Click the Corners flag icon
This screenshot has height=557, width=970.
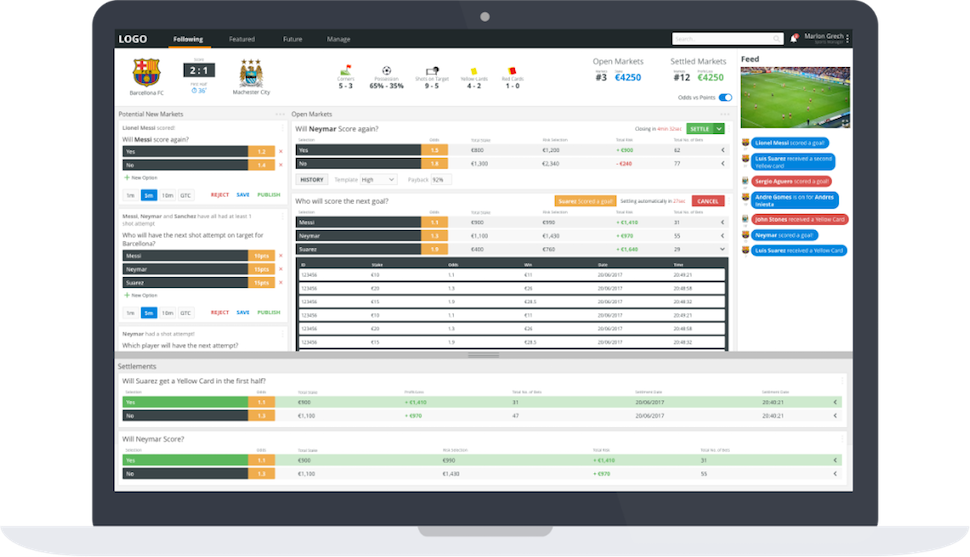pyautogui.click(x=346, y=70)
